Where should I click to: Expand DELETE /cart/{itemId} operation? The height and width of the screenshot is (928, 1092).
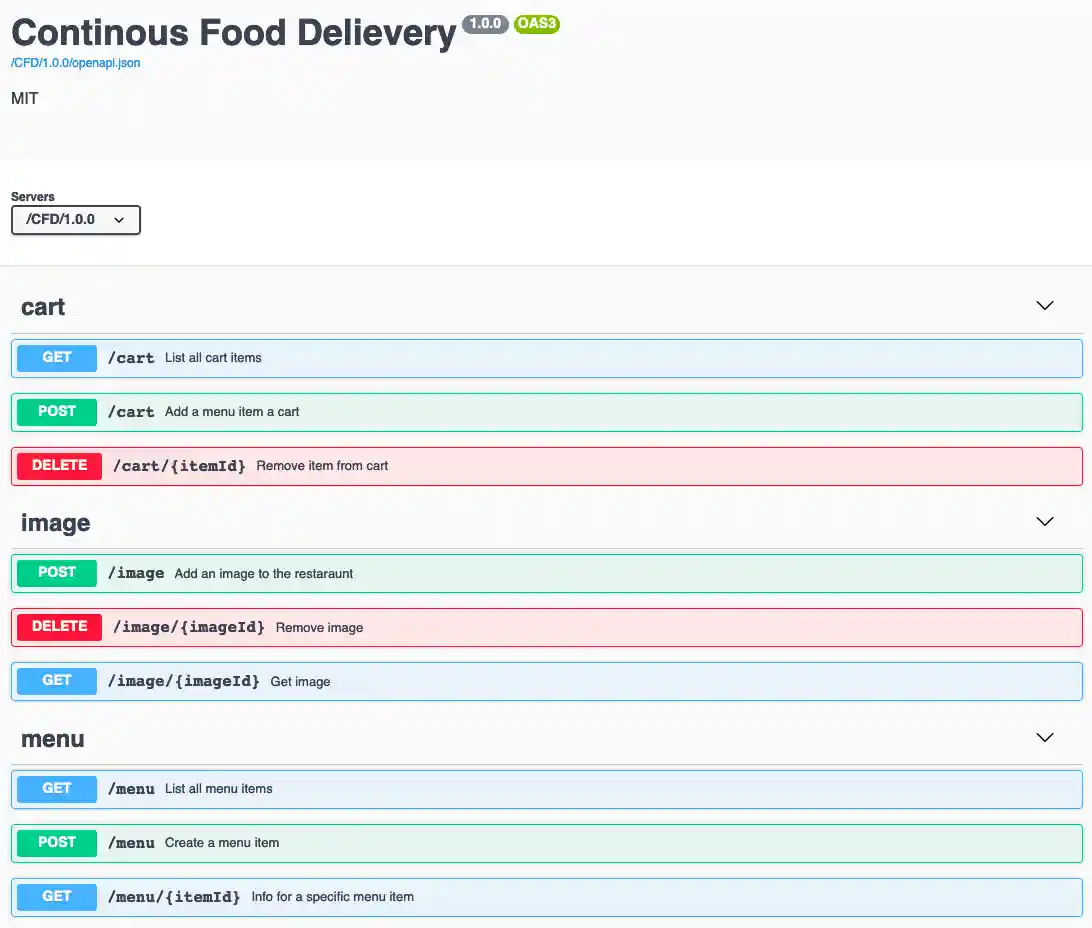pos(546,466)
